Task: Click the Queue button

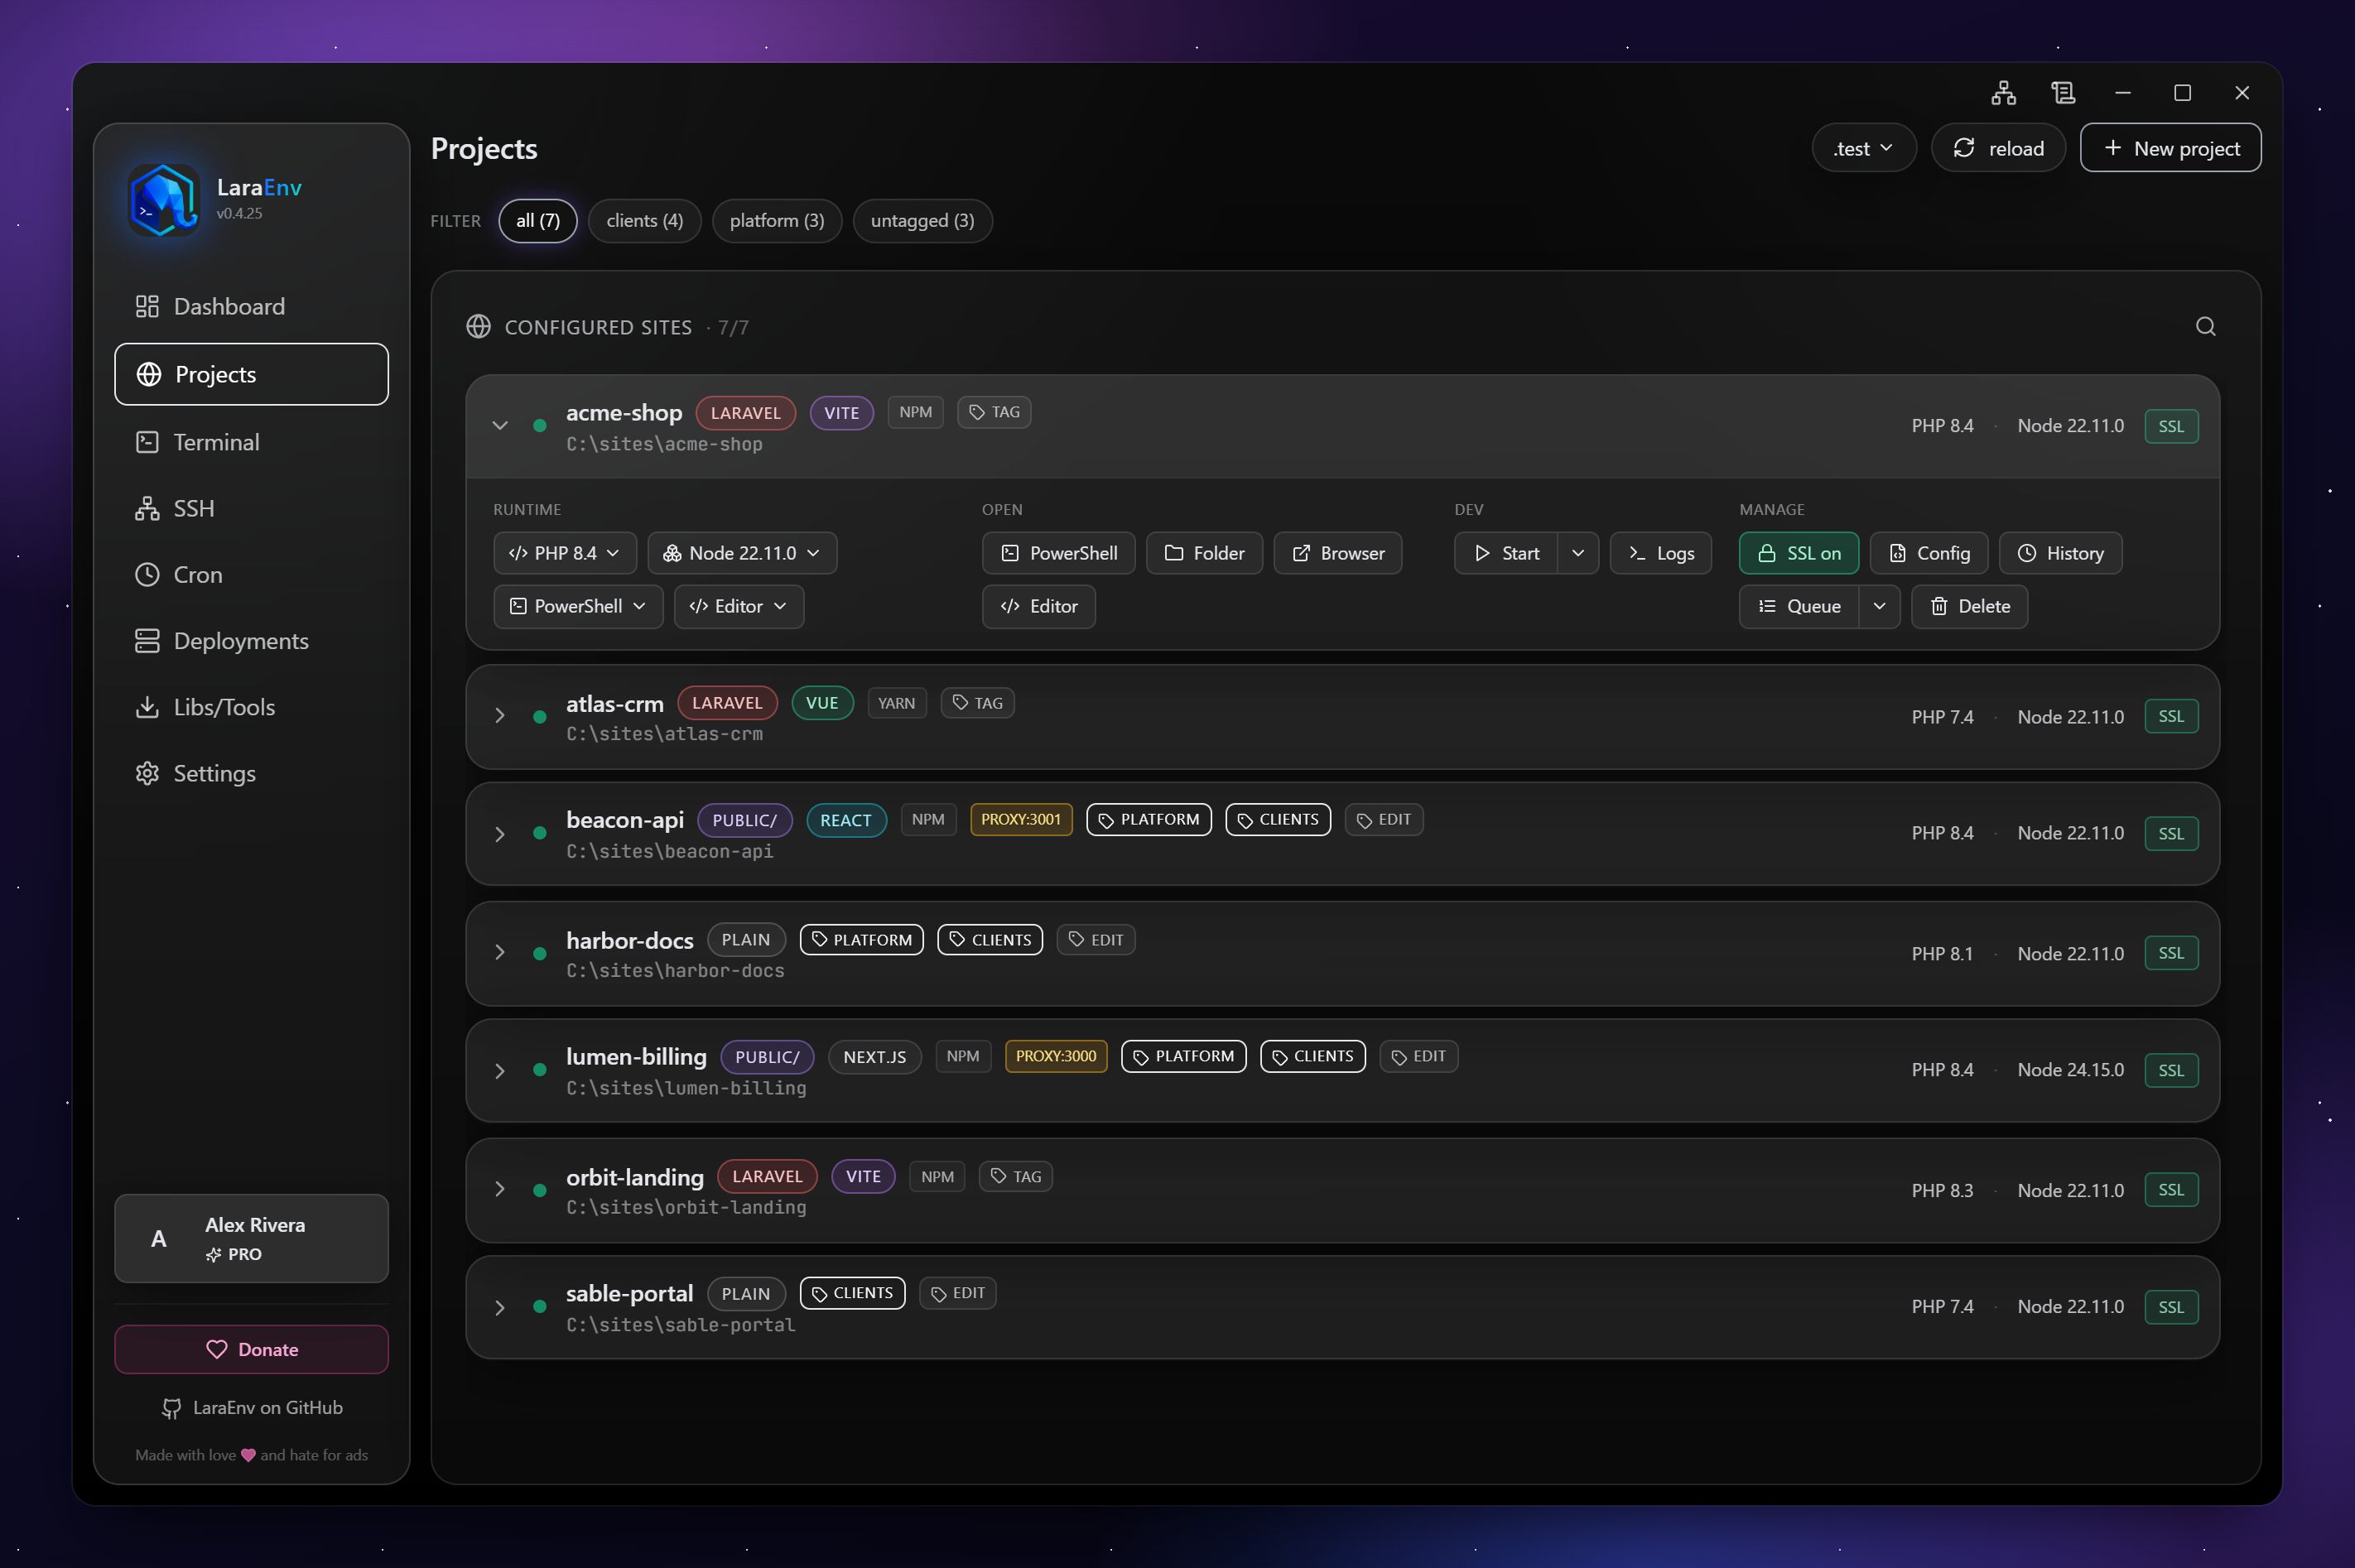Action: click(1798, 606)
